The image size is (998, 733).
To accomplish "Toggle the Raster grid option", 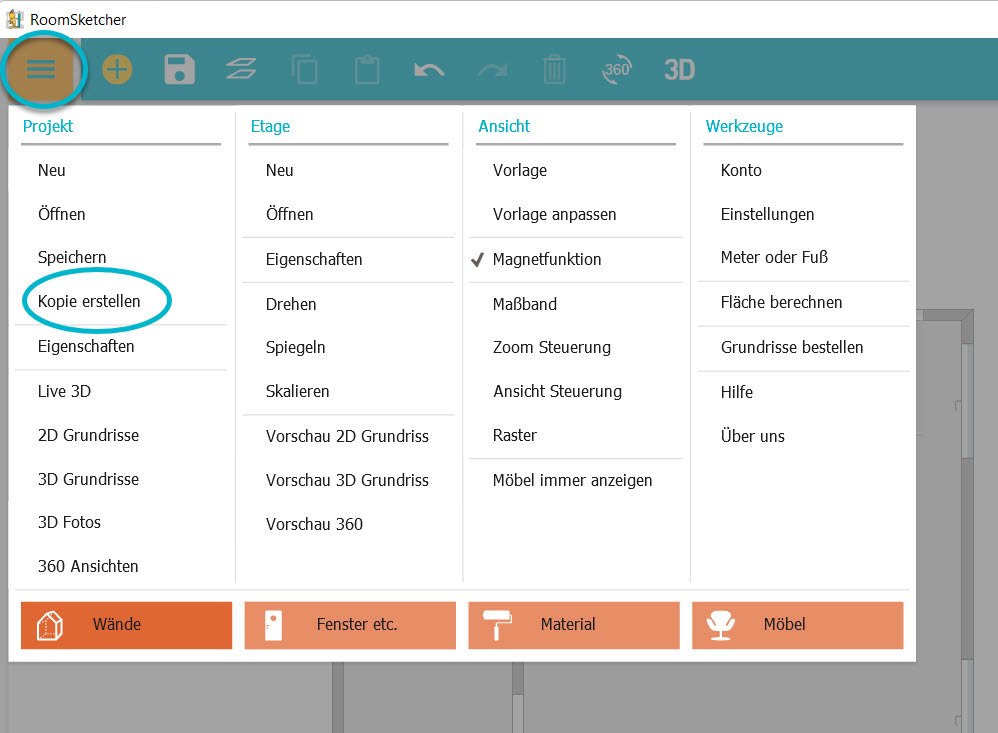I will pyautogui.click(x=515, y=435).
